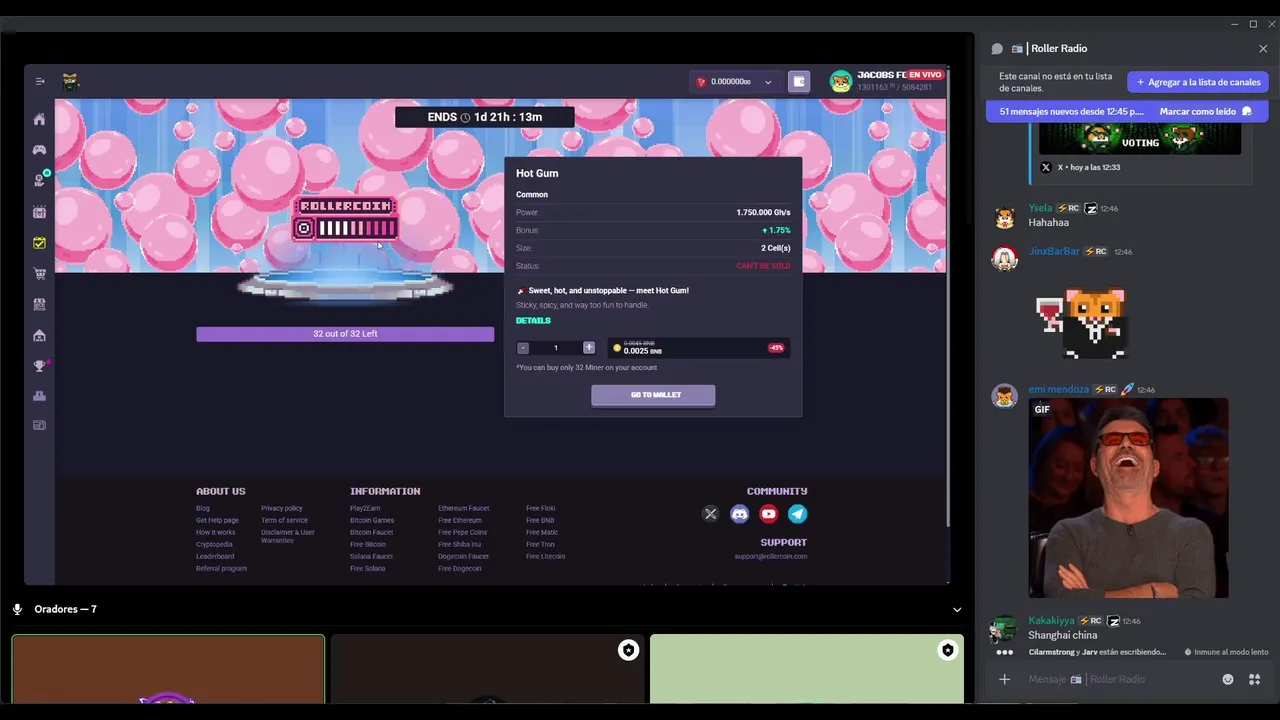Image resolution: width=1280 pixels, height=720 pixels.
Task: Click the support@rollercoin.com email link
Action: click(x=770, y=556)
